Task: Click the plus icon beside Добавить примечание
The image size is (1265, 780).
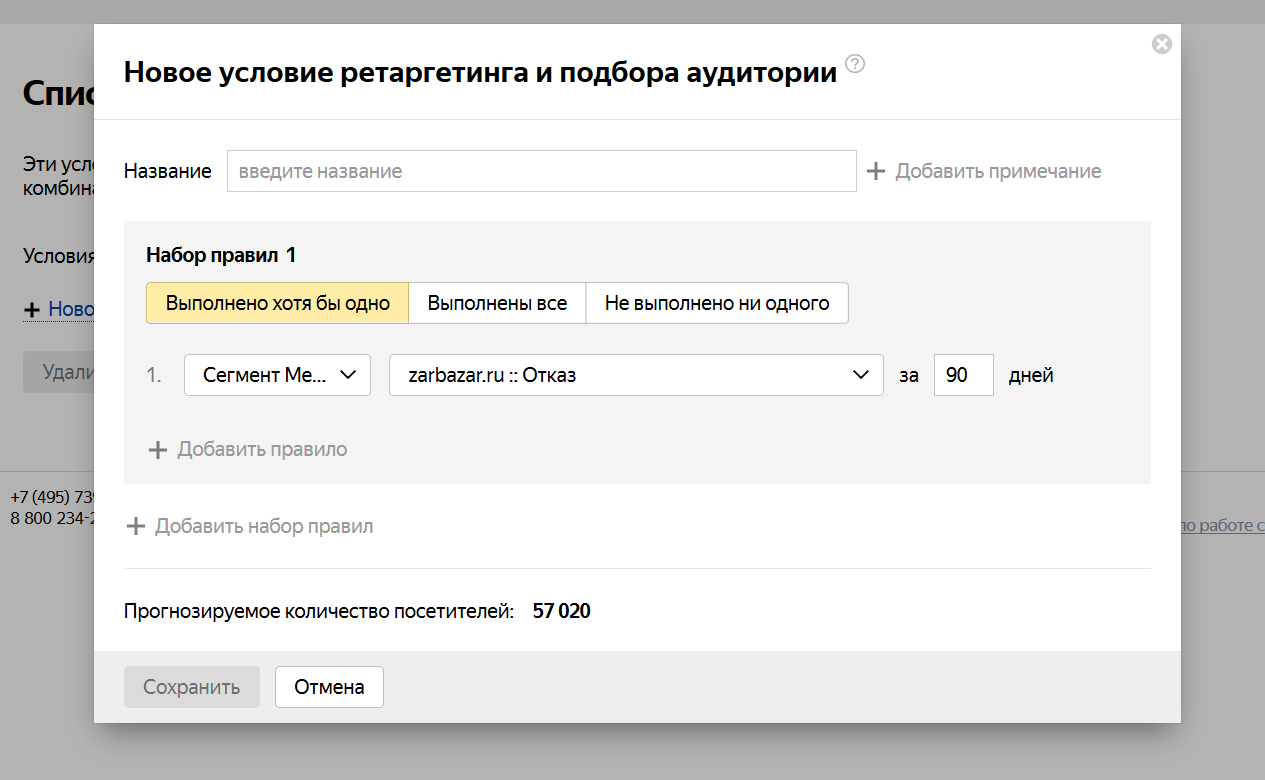Action: [x=876, y=171]
